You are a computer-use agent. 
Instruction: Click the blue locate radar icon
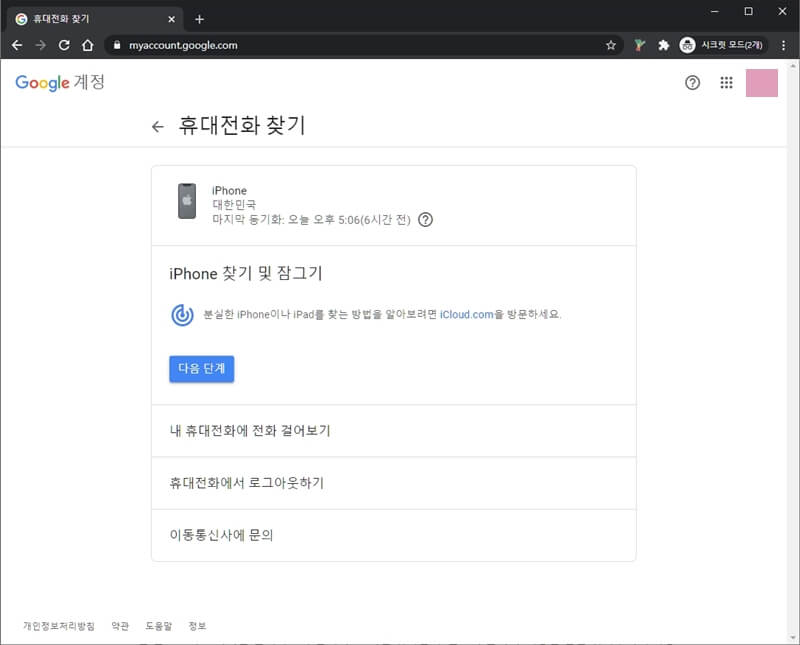pyautogui.click(x=182, y=315)
